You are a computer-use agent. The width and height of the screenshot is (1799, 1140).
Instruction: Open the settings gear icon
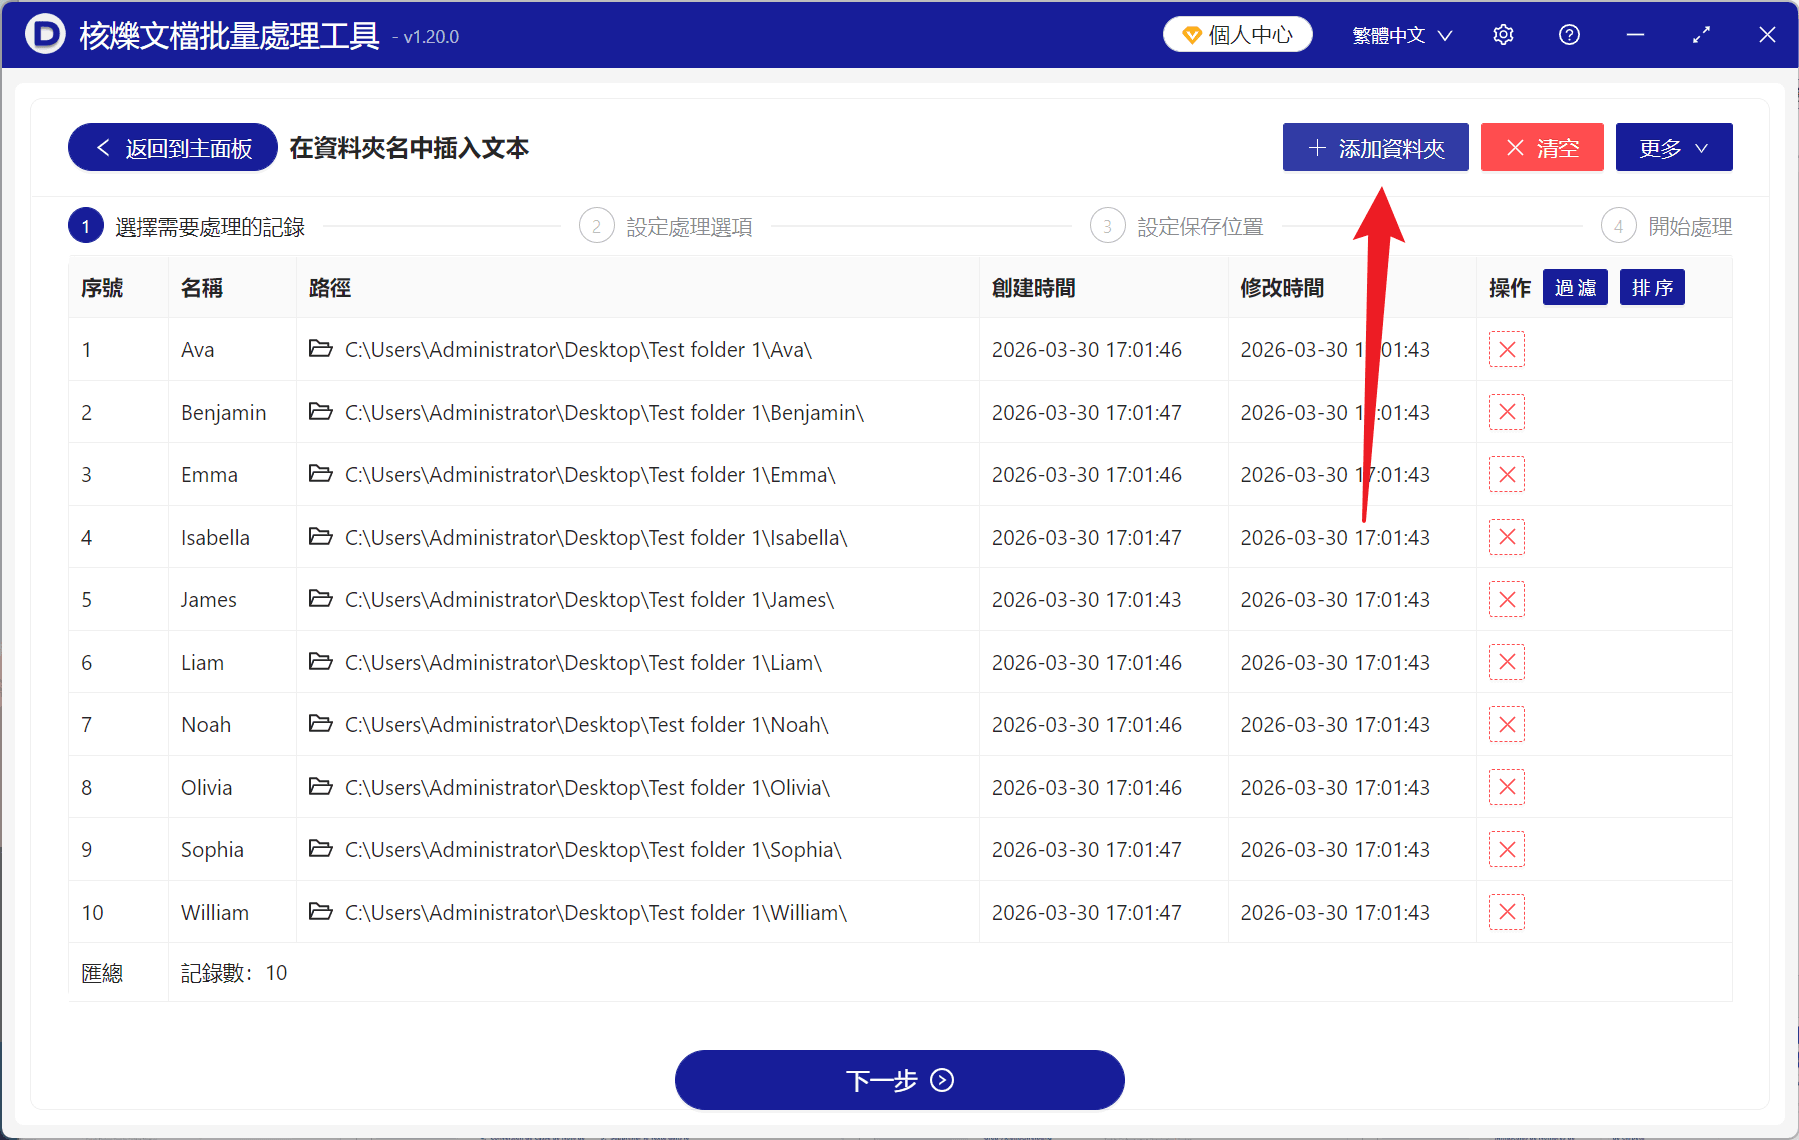1503,34
